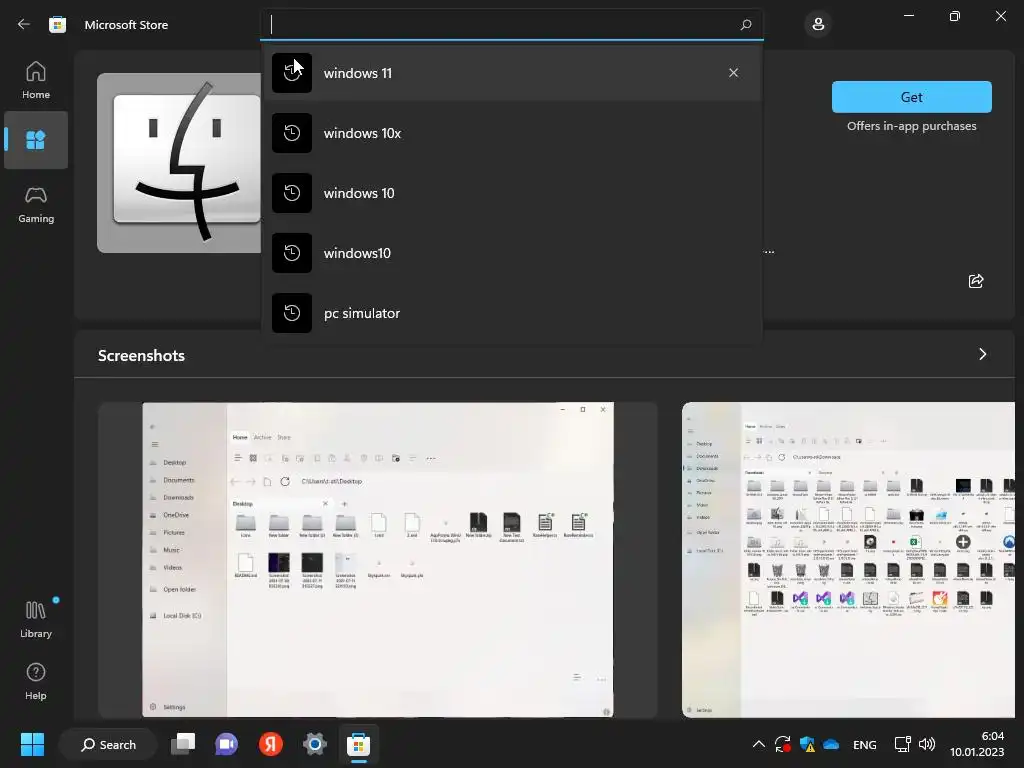Viewport: 1024px width, 768px height.
Task: Switch input language via ENG
Action: [865, 744]
